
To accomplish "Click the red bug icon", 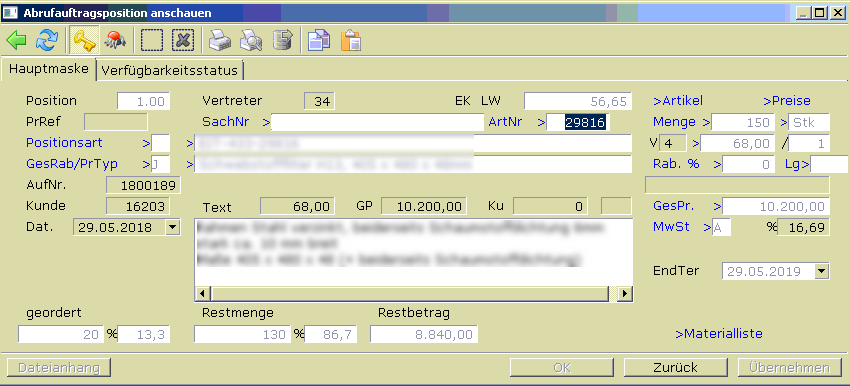I will (x=115, y=41).
